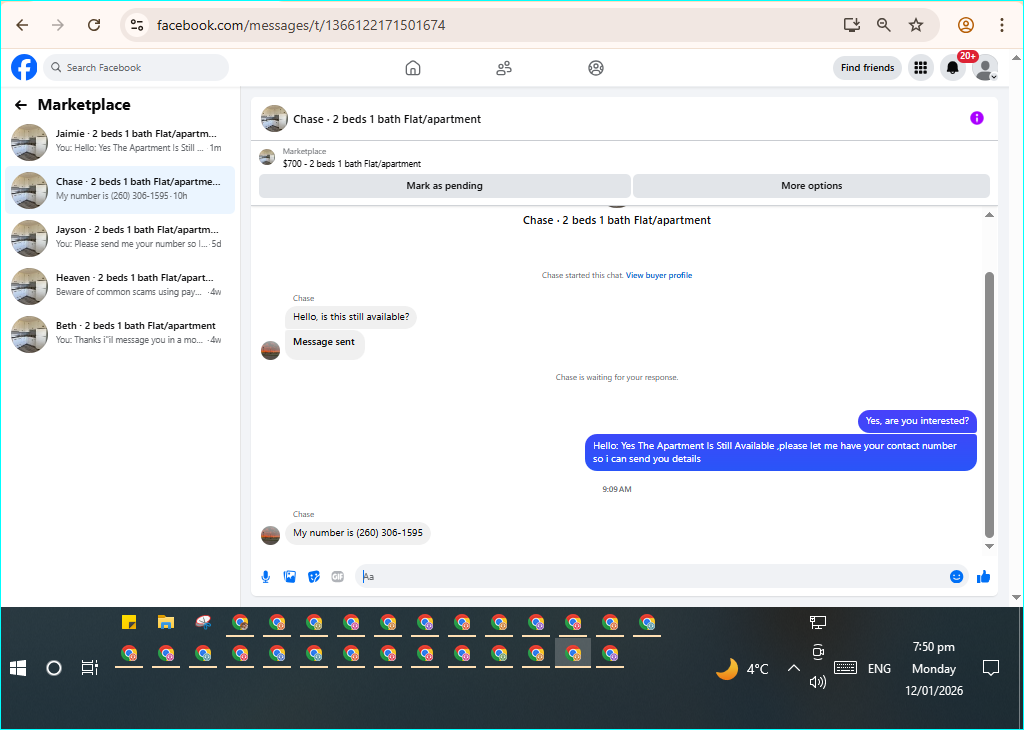Click the zoom magnifier icon in address bar
Viewport: 1024px width, 730px height.
[x=884, y=25]
